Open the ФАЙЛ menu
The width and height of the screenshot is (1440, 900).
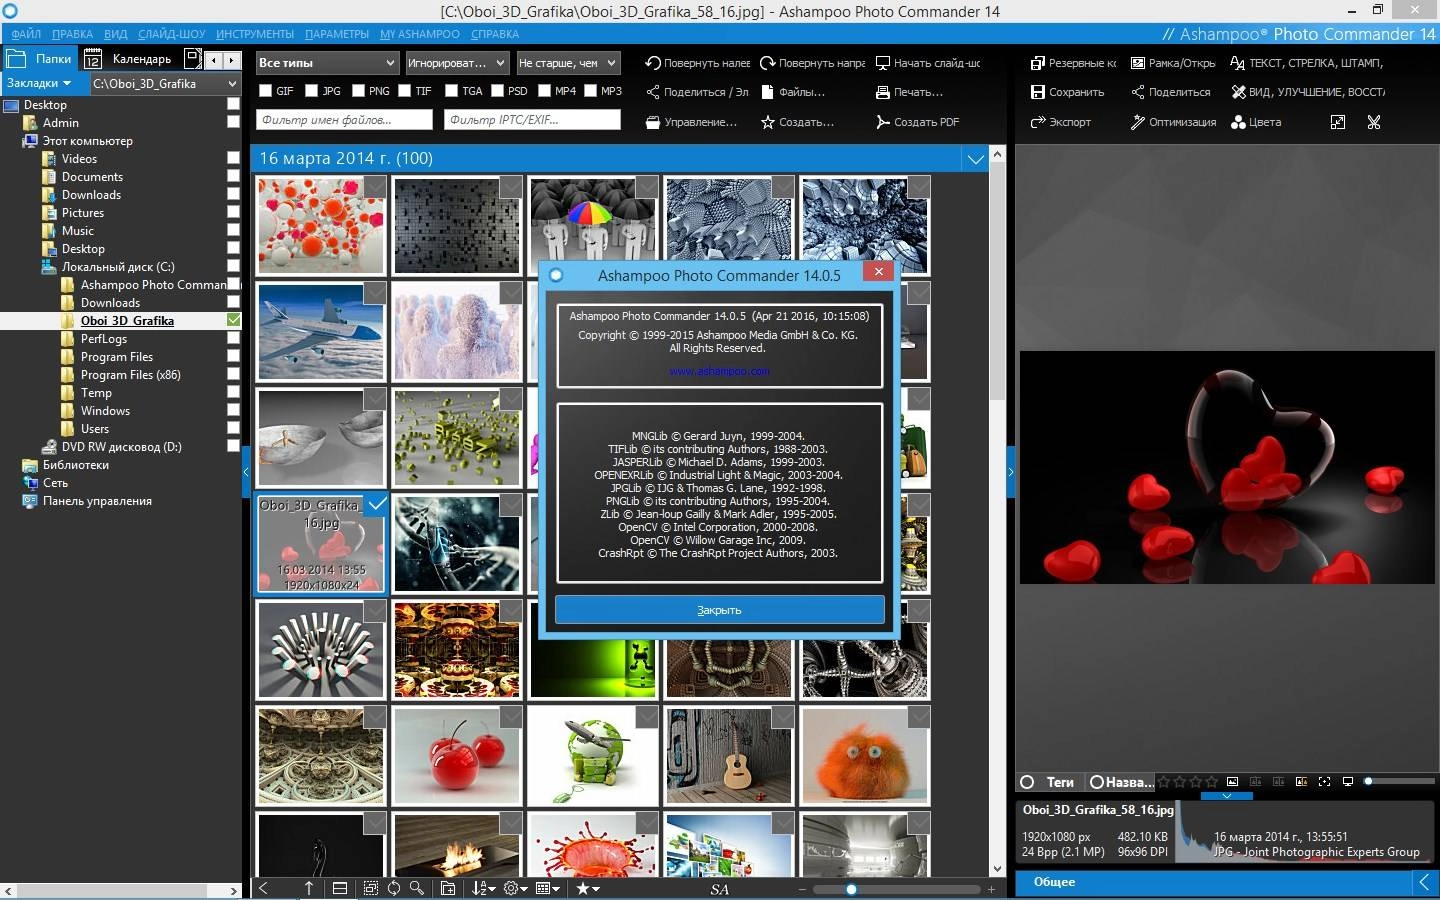[26, 34]
